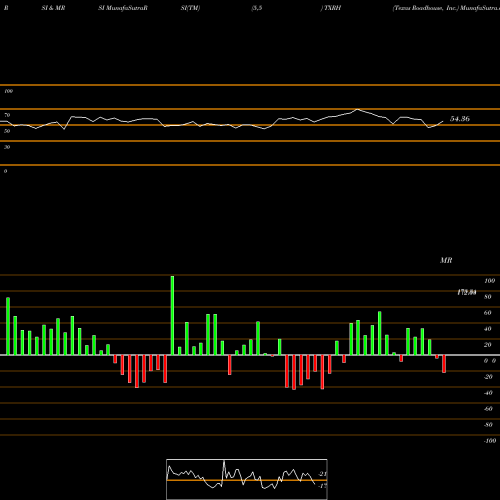Click the 0 label below the RSI panel
Image resolution: width=500 pixels, height=500 pixels.
pyautogui.click(x=5, y=171)
